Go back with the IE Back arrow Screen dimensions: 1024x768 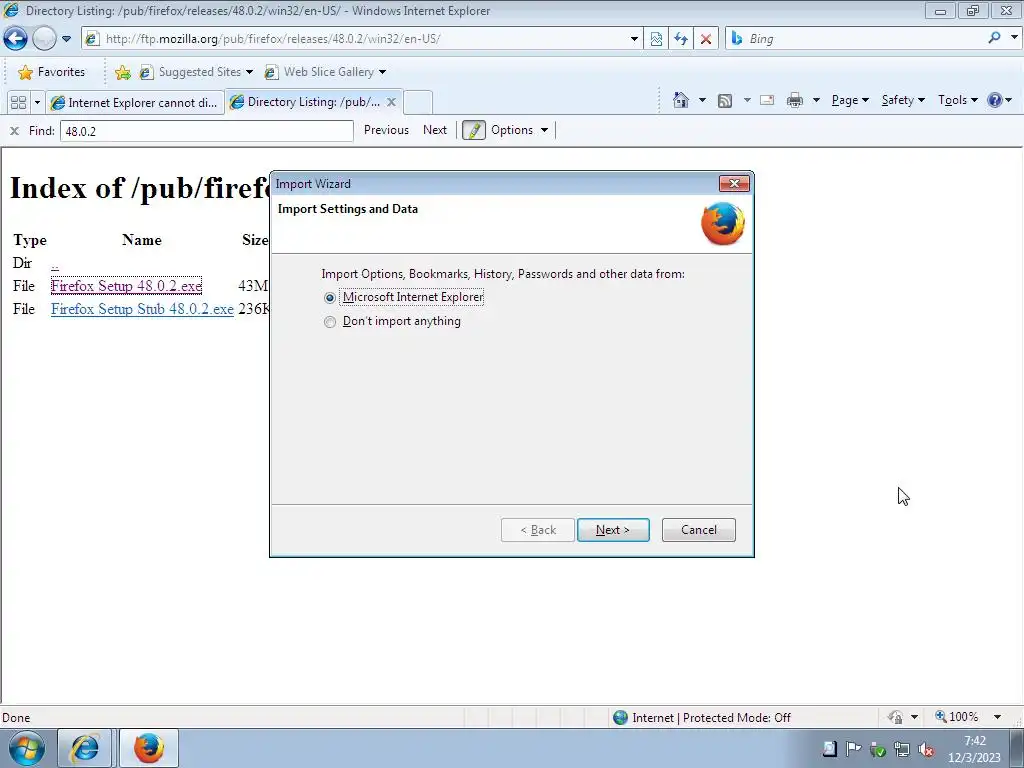coord(16,39)
